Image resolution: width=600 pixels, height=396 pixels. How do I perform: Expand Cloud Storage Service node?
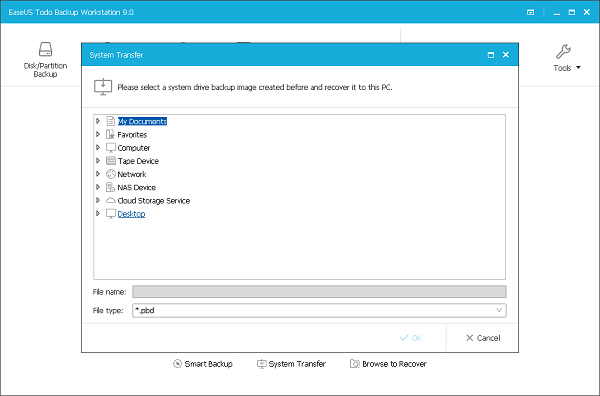98,200
